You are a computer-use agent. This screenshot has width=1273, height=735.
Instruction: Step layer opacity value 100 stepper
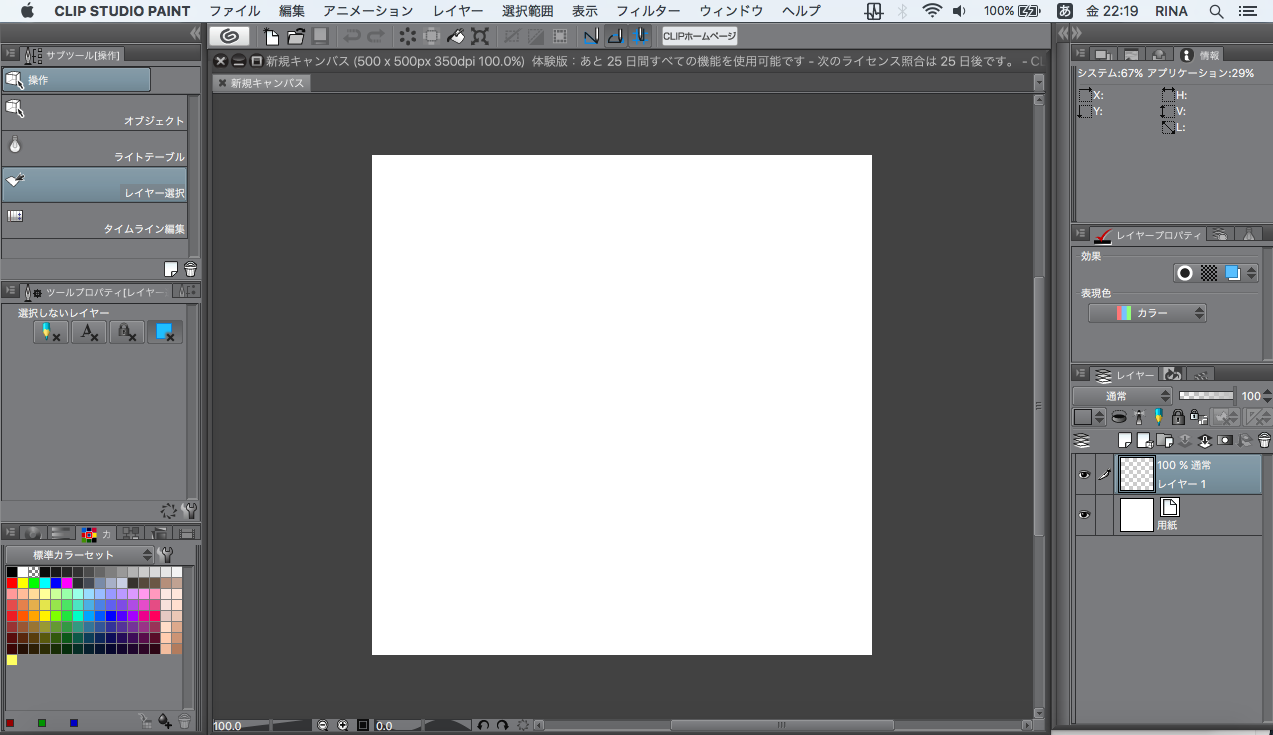[x=1268, y=396]
